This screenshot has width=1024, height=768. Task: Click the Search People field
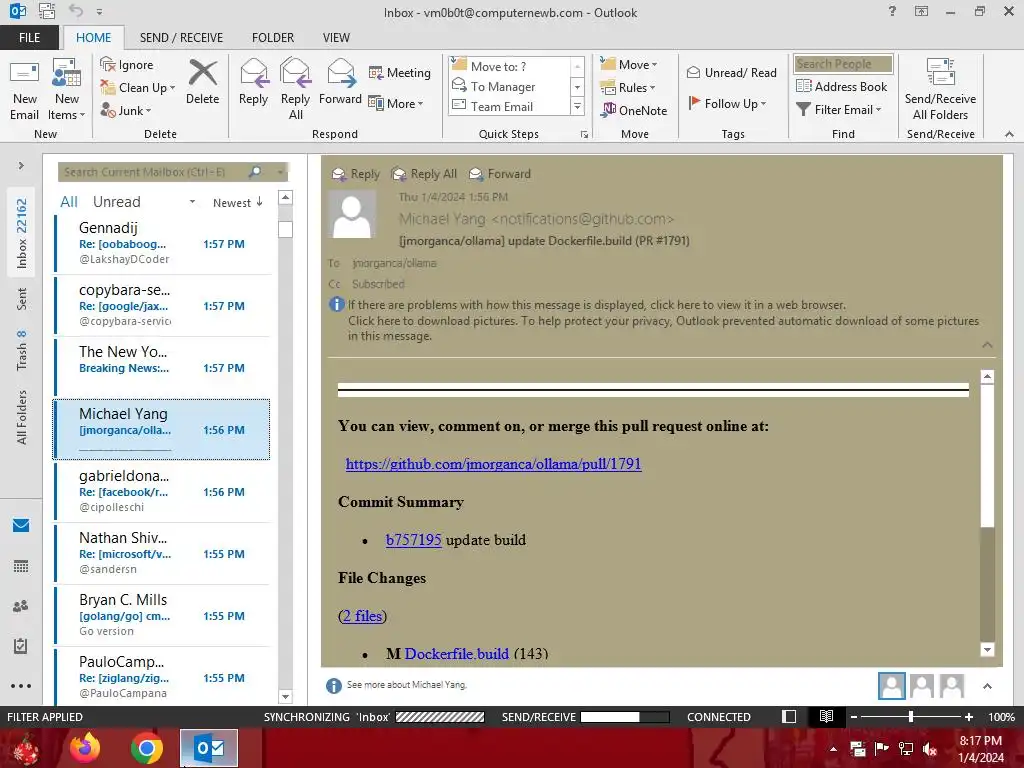843,64
